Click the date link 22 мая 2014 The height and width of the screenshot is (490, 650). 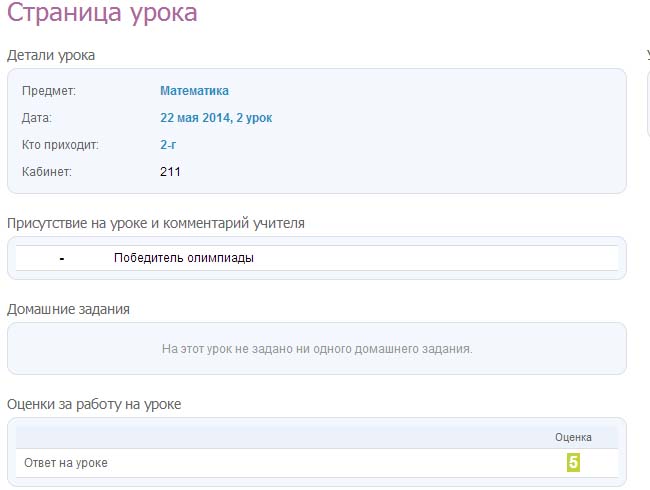click(x=216, y=118)
